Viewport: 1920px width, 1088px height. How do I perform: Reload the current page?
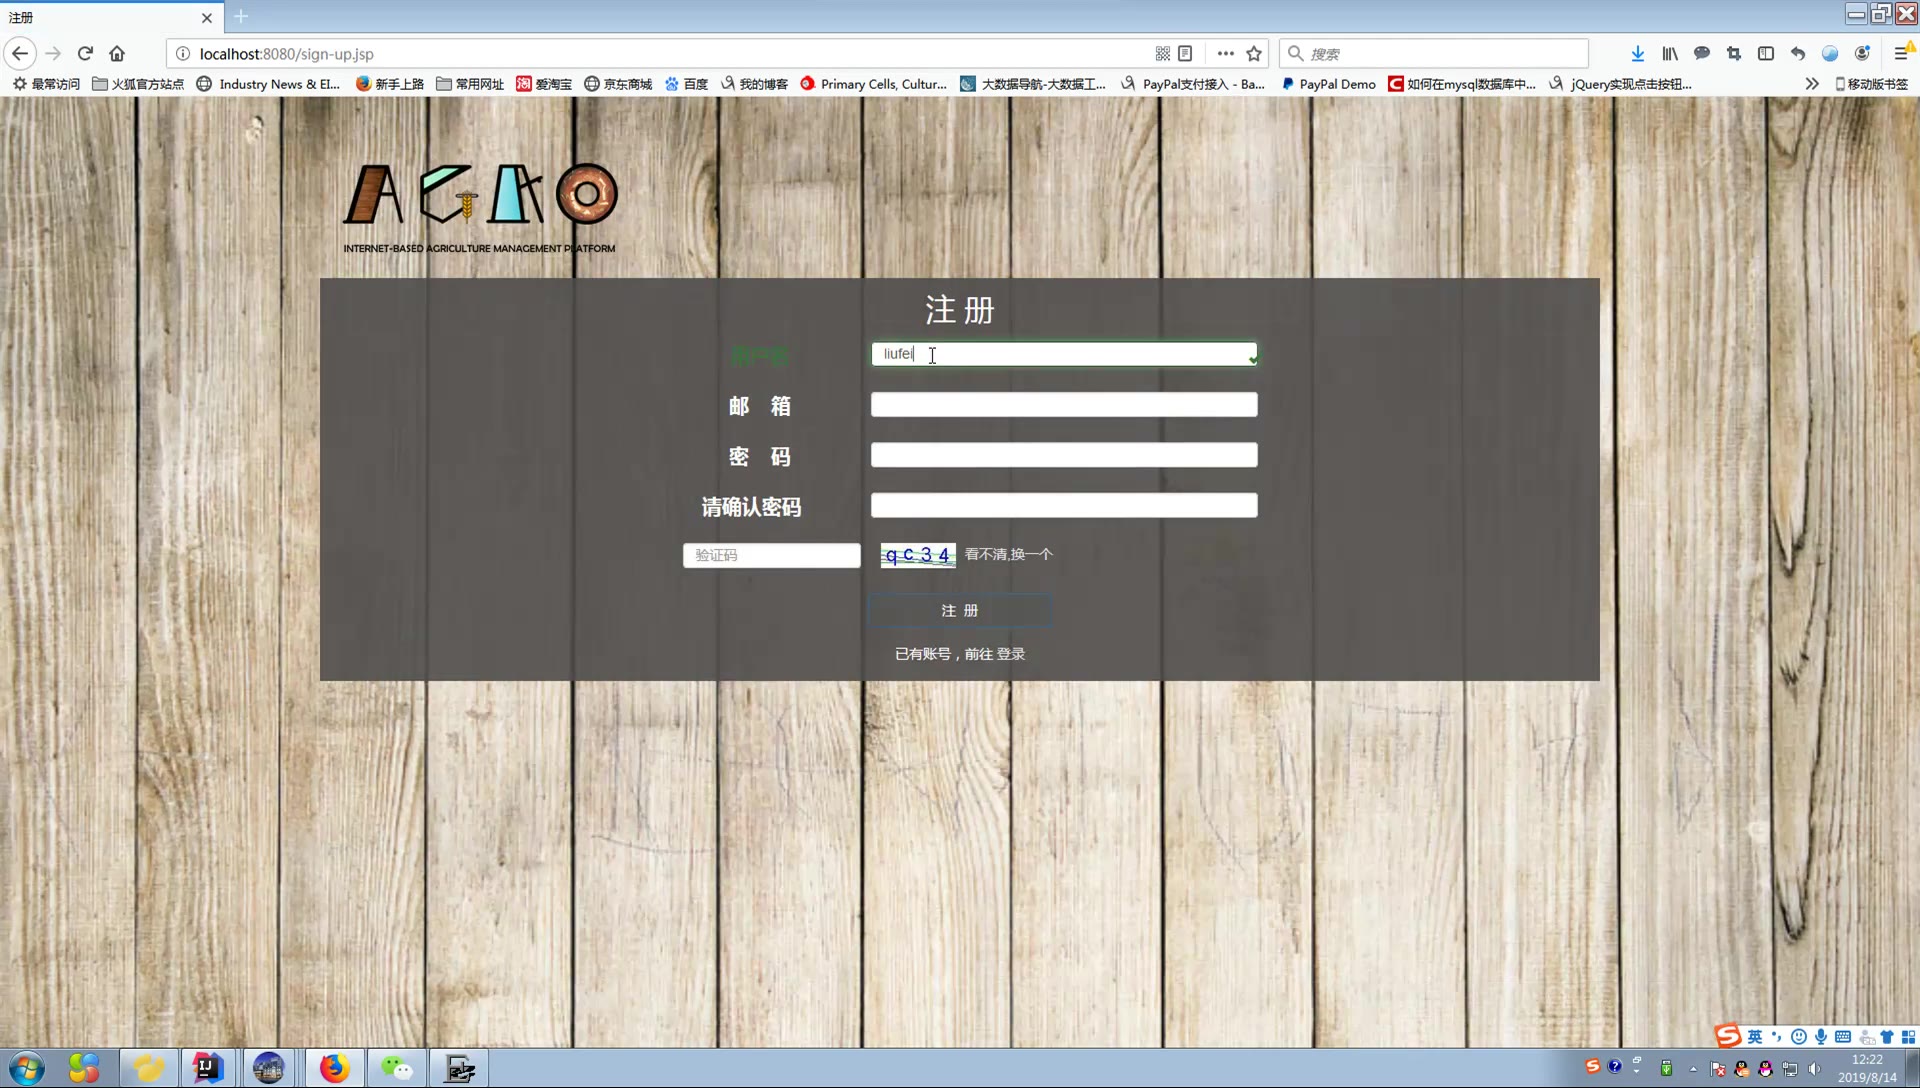(x=85, y=54)
